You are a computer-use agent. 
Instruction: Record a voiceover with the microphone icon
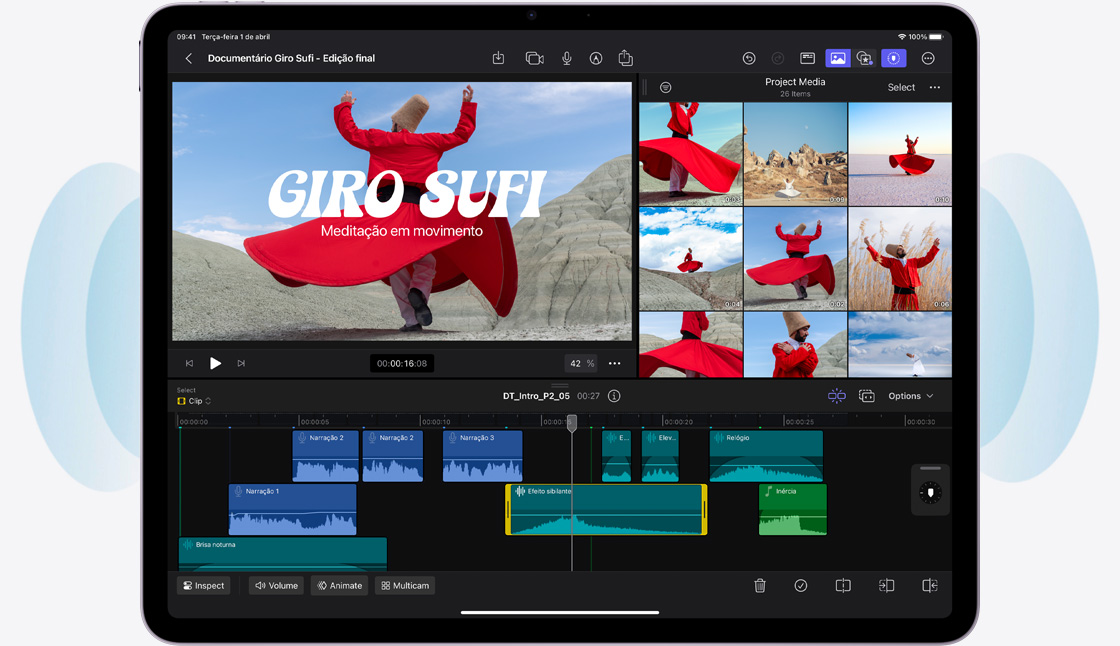tap(567, 58)
